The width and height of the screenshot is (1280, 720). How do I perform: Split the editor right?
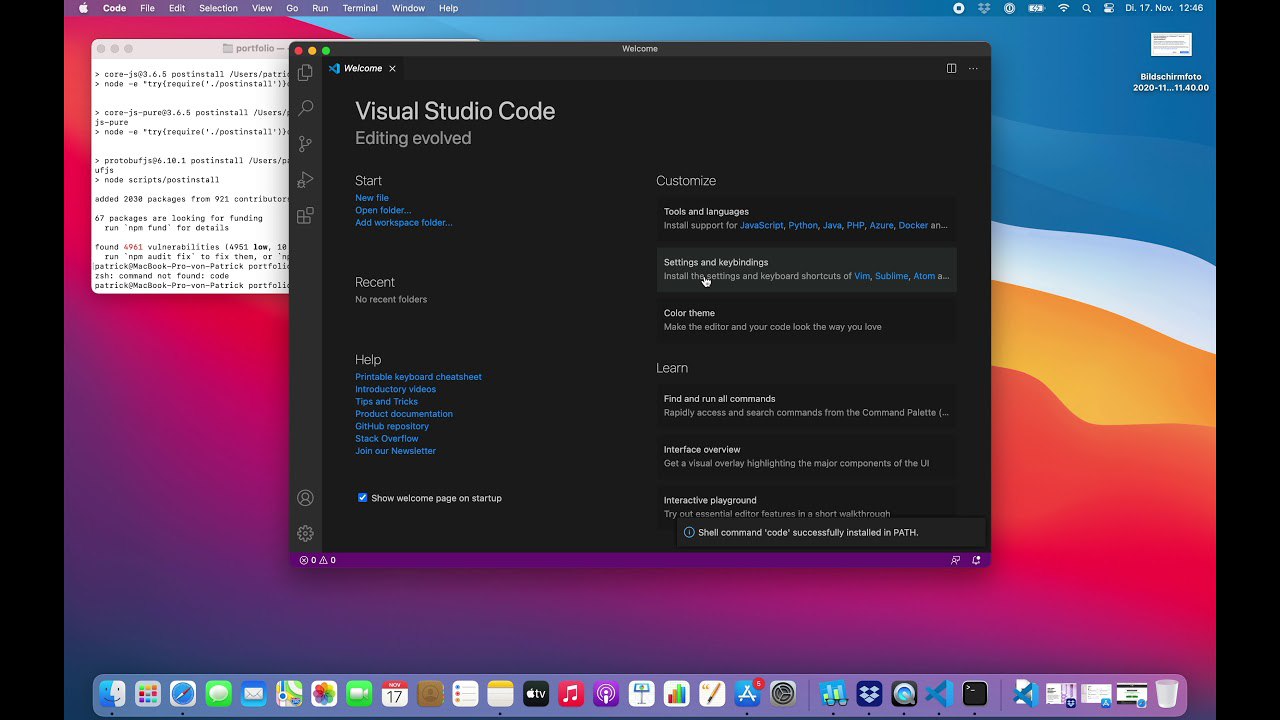tap(951, 69)
